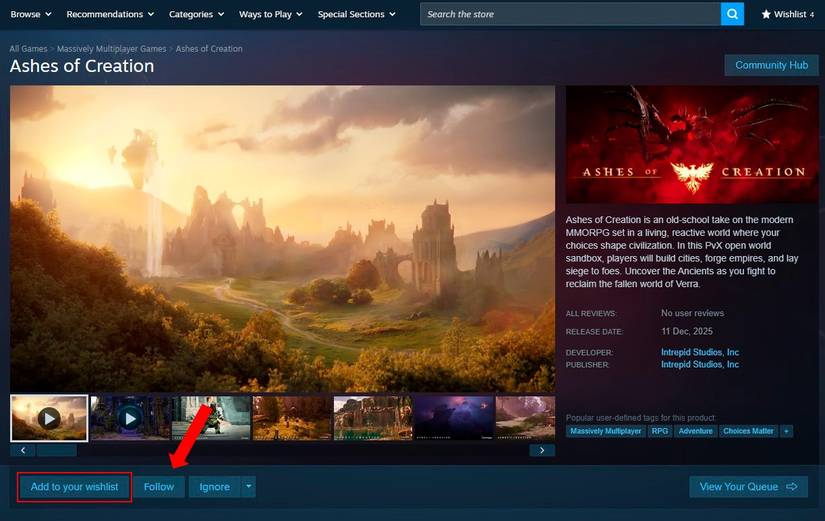Open View Your Queue
The height and width of the screenshot is (521, 825).
[748, 487]
